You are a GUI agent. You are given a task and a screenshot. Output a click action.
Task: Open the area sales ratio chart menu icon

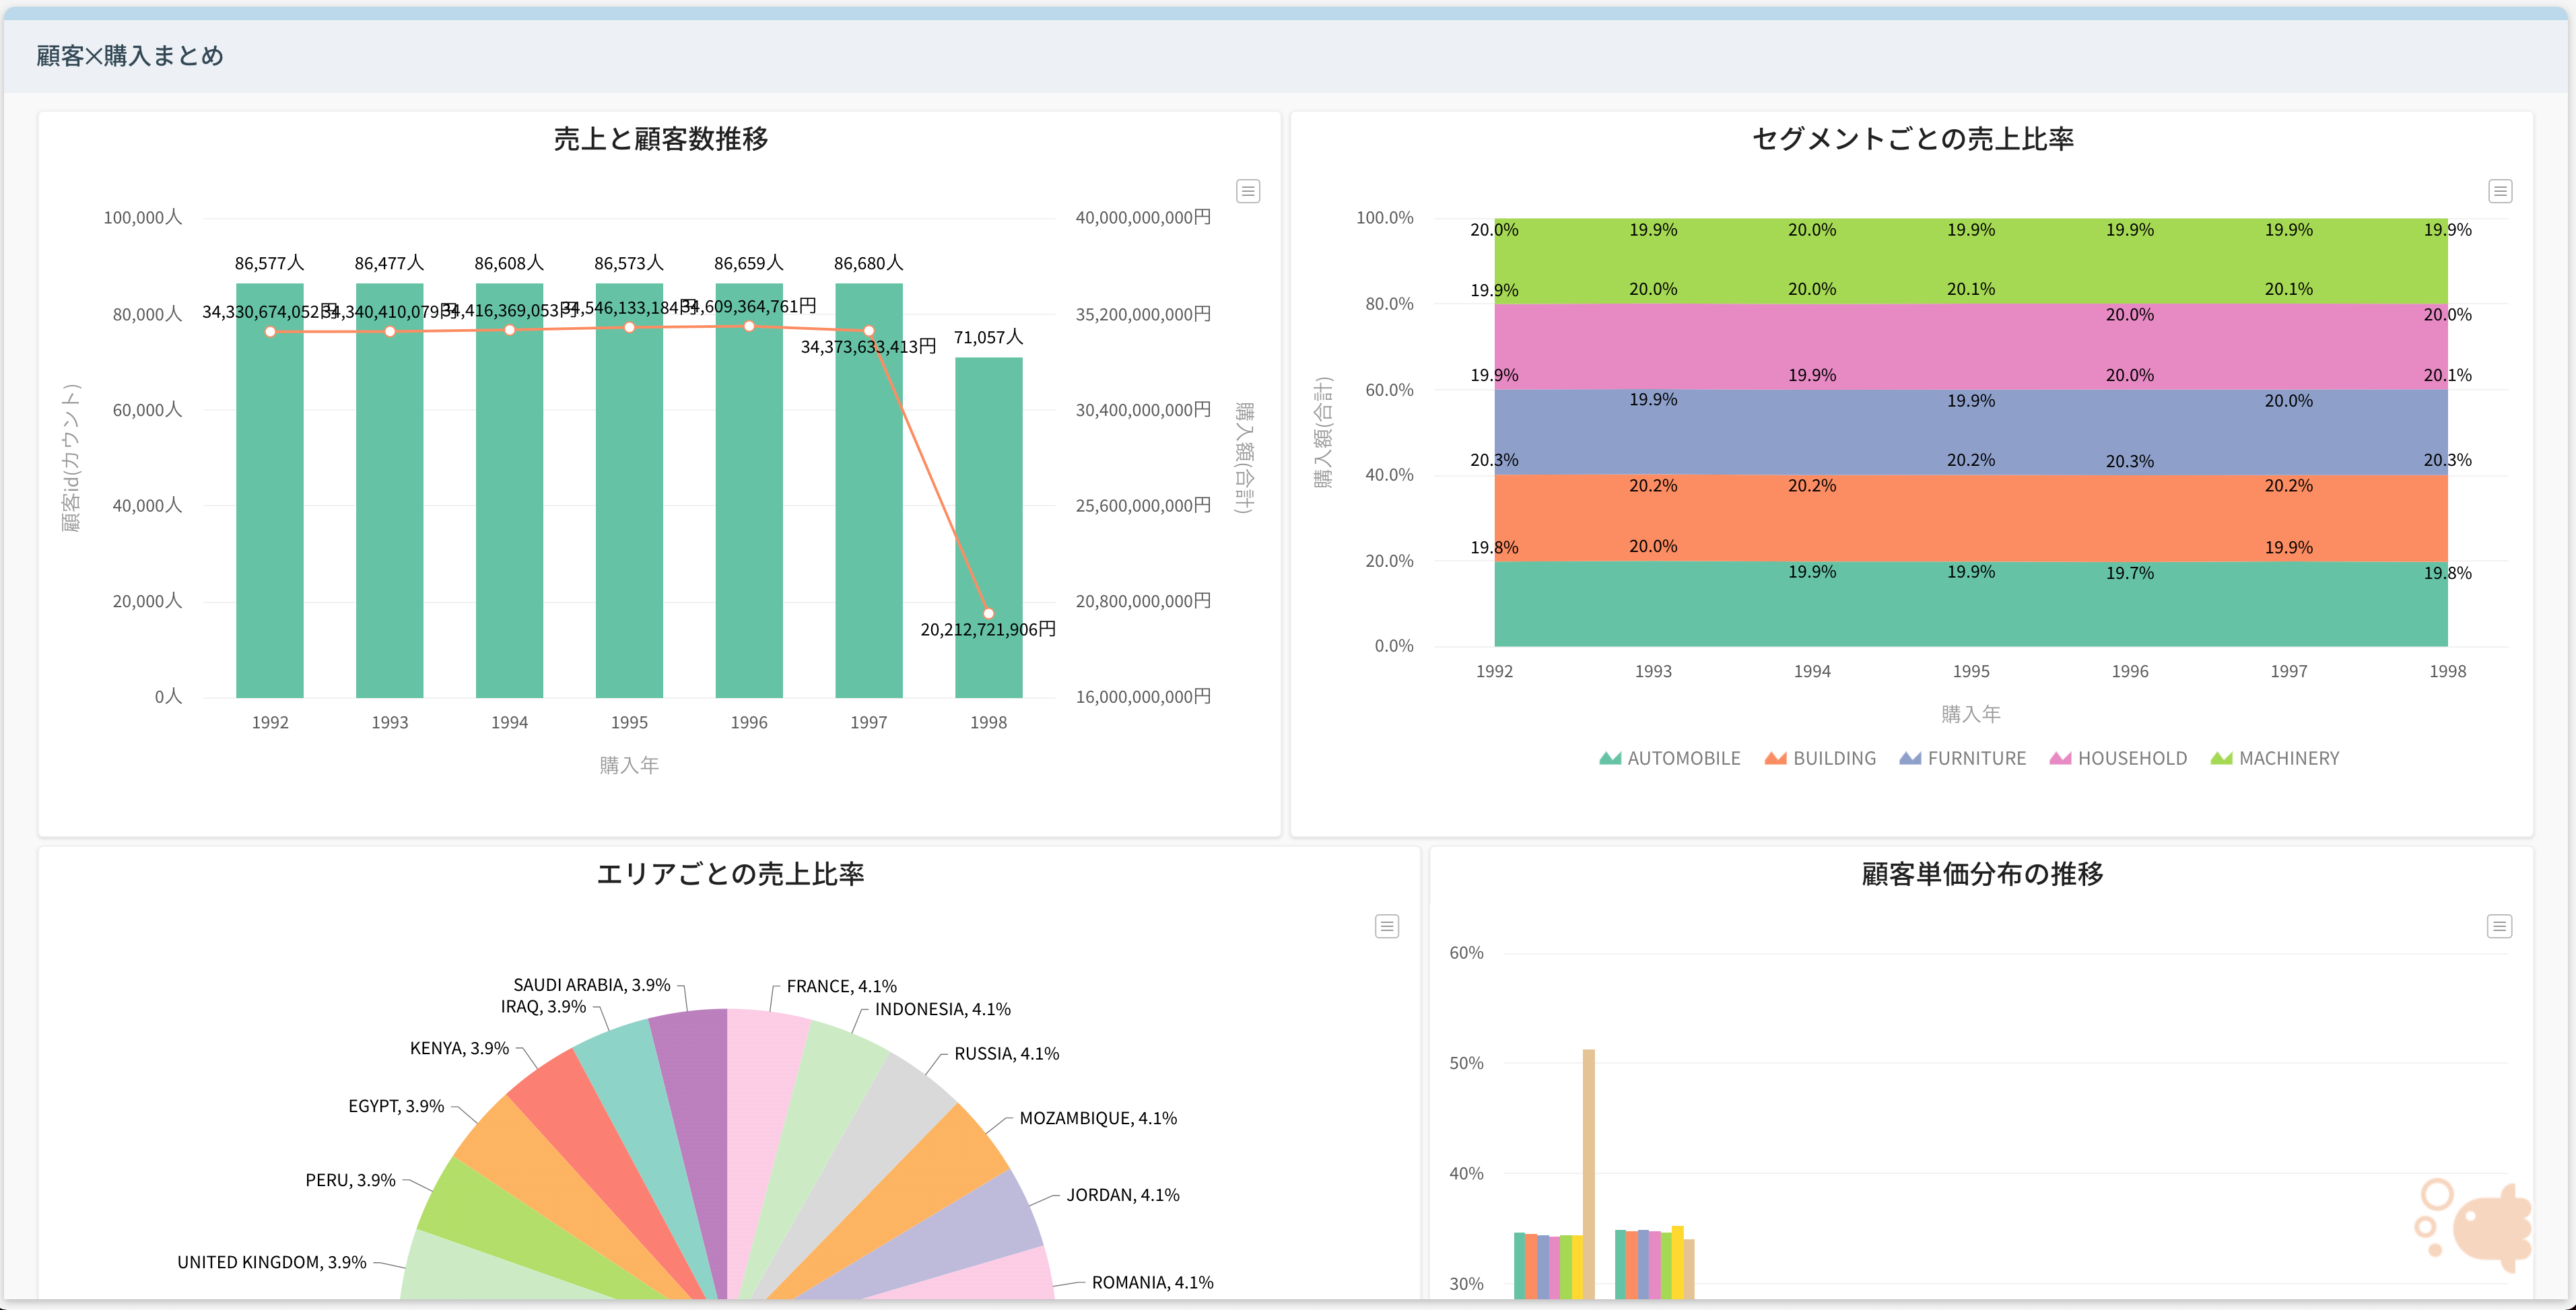click(1386, 926)
